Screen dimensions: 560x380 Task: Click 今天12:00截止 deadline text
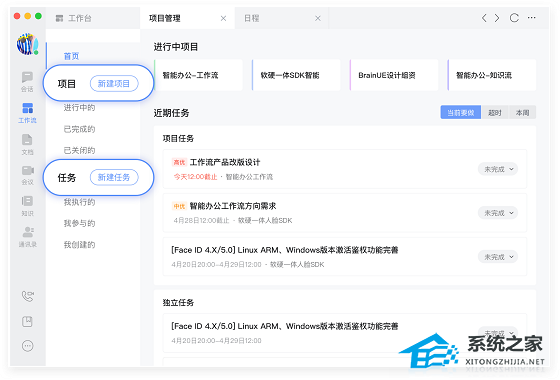pyautogui.click(x=195, y=177)
